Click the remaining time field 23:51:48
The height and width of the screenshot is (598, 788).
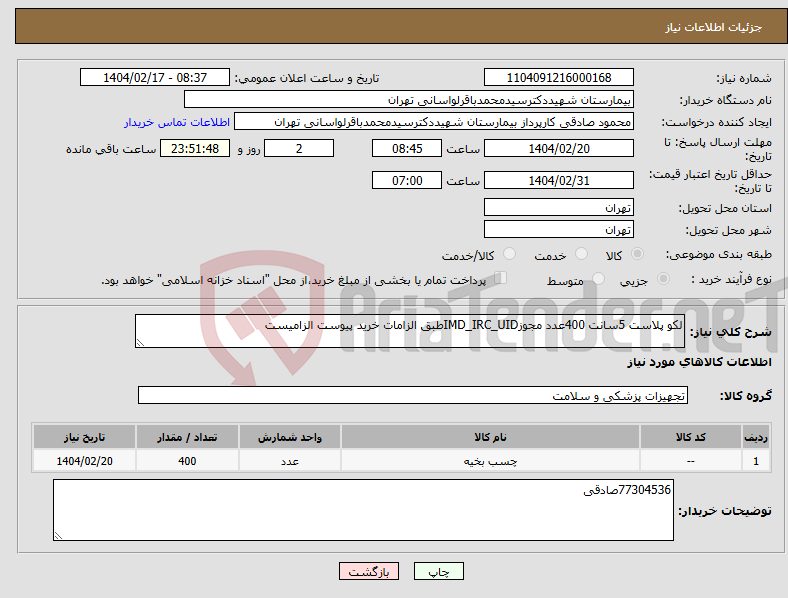tap(195, 149)
